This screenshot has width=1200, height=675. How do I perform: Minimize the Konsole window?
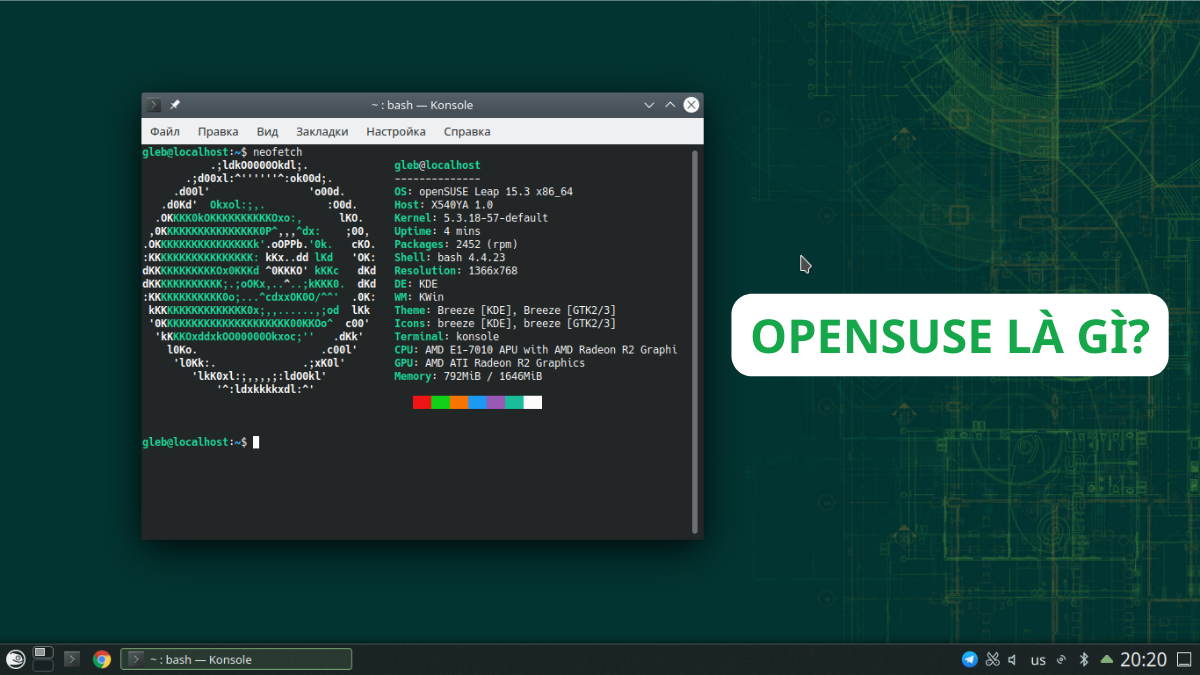pyautogui.click(x=649, y=105)
